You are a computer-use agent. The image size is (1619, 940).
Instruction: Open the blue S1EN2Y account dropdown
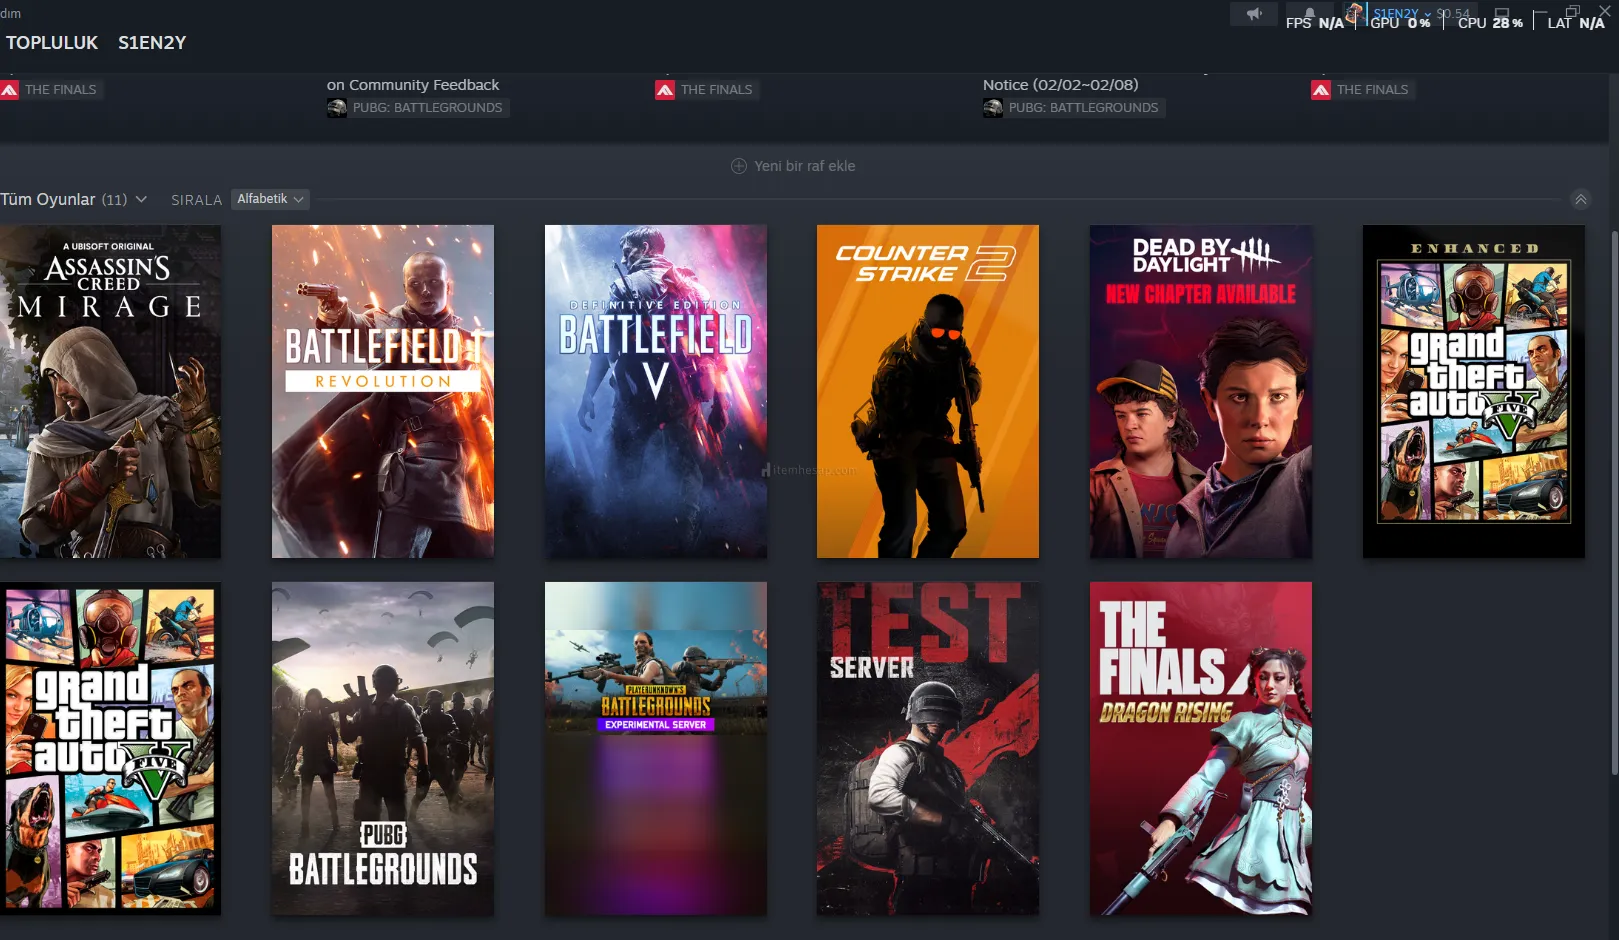coord(1401,13)
